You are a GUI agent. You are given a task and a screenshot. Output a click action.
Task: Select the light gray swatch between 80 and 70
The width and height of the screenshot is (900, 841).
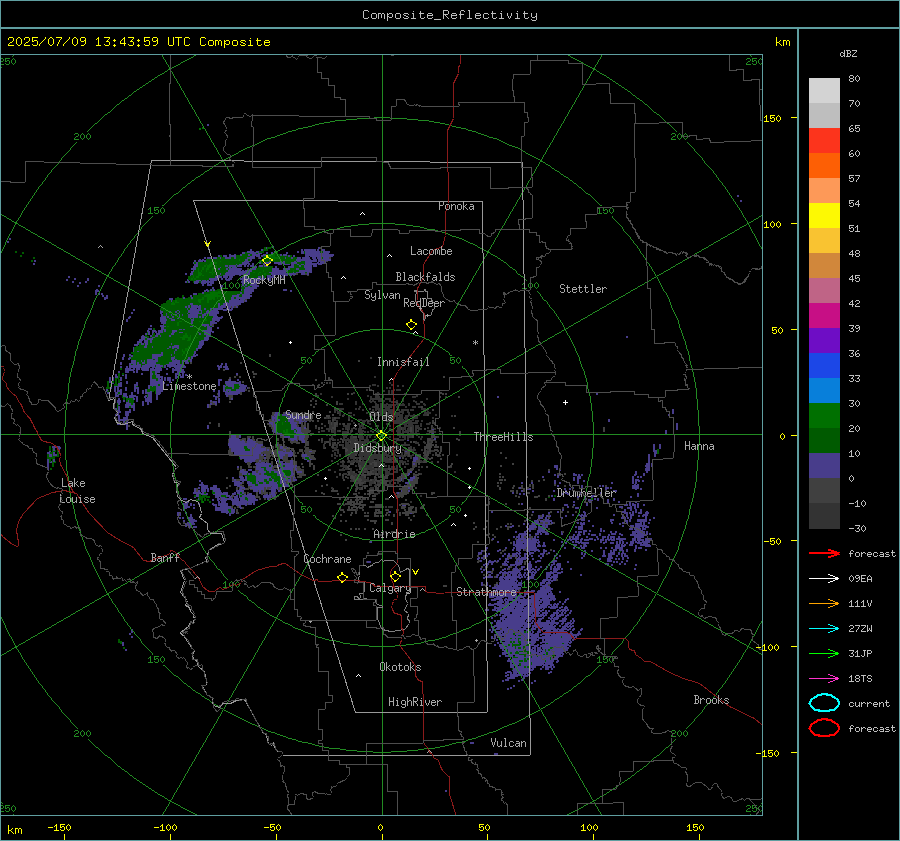(824, 91)
